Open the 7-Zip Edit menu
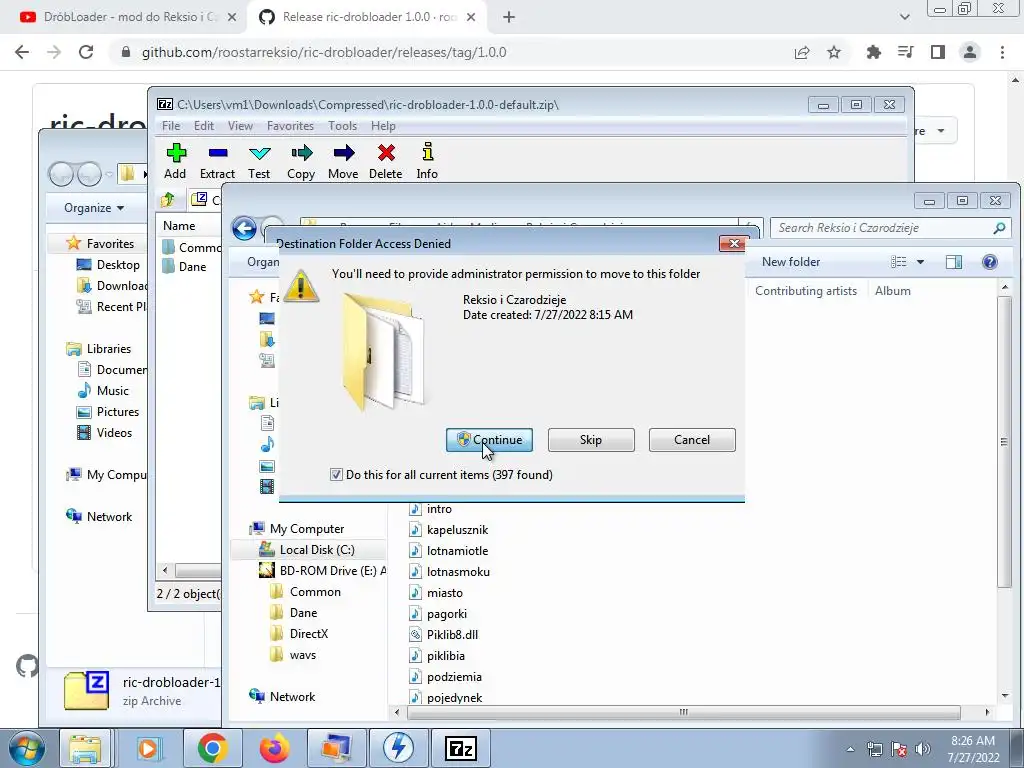The height and width of the screenshot is (768, 1024). [204, 126]
